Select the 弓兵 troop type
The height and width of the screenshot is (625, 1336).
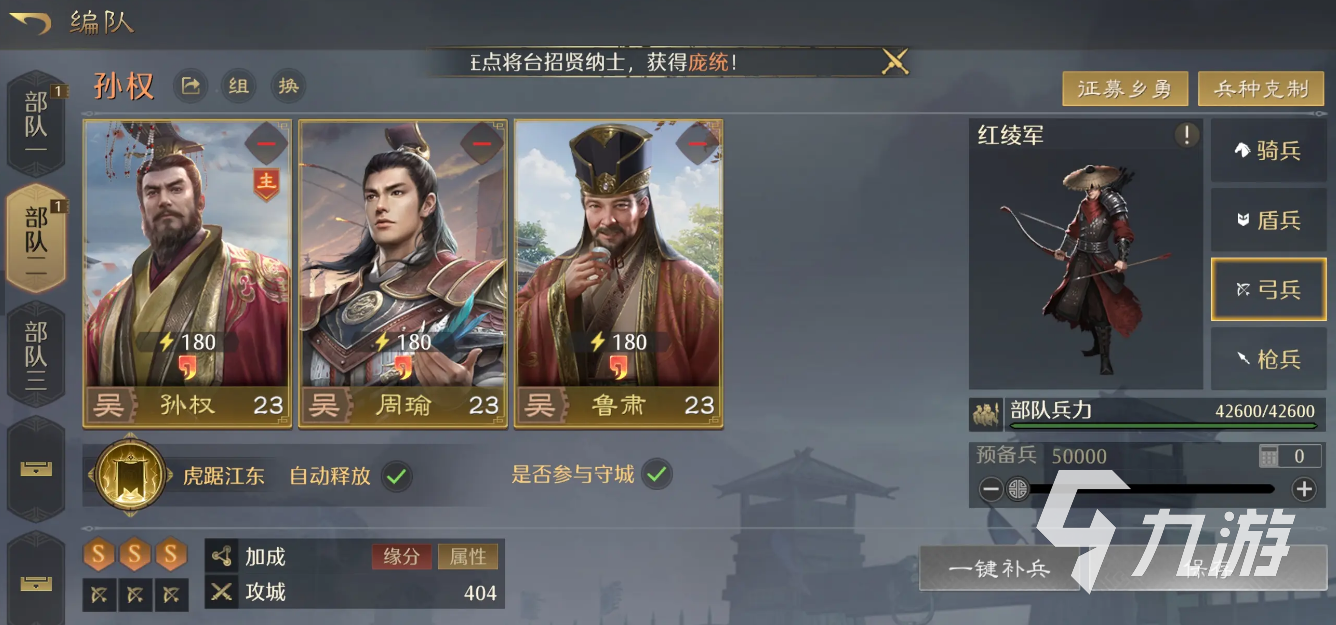point(1269,290)
